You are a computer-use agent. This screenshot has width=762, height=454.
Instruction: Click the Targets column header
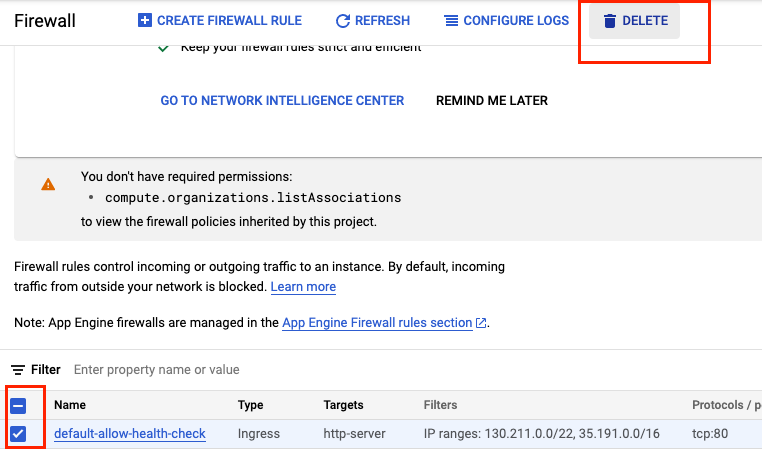(343, 405)
